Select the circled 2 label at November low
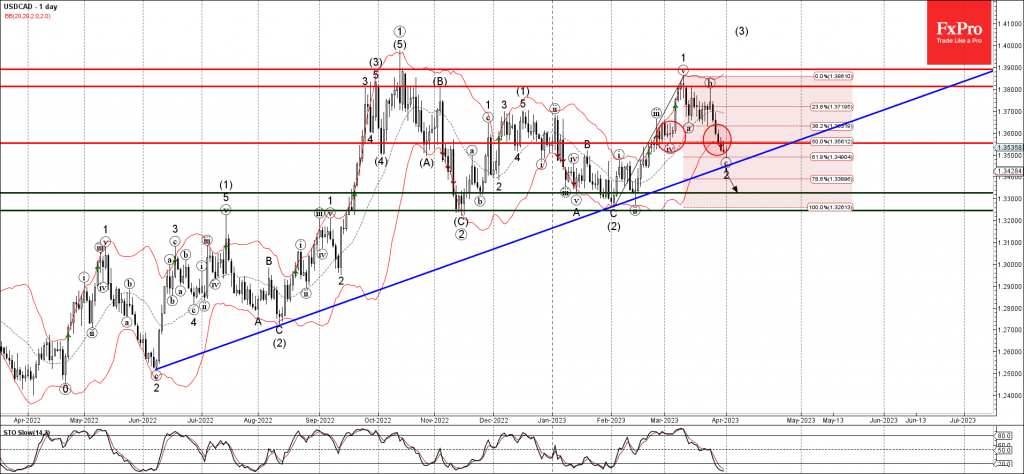This screenshot has height=474, width=1024. 461,234
